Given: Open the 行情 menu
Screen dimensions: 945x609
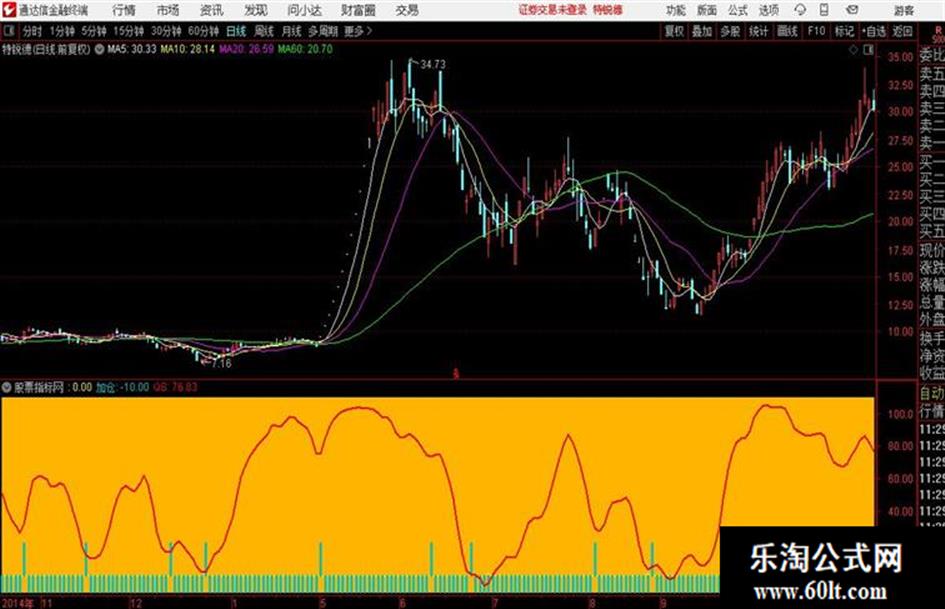Looking at the screenshot, I should coord(124,10).
